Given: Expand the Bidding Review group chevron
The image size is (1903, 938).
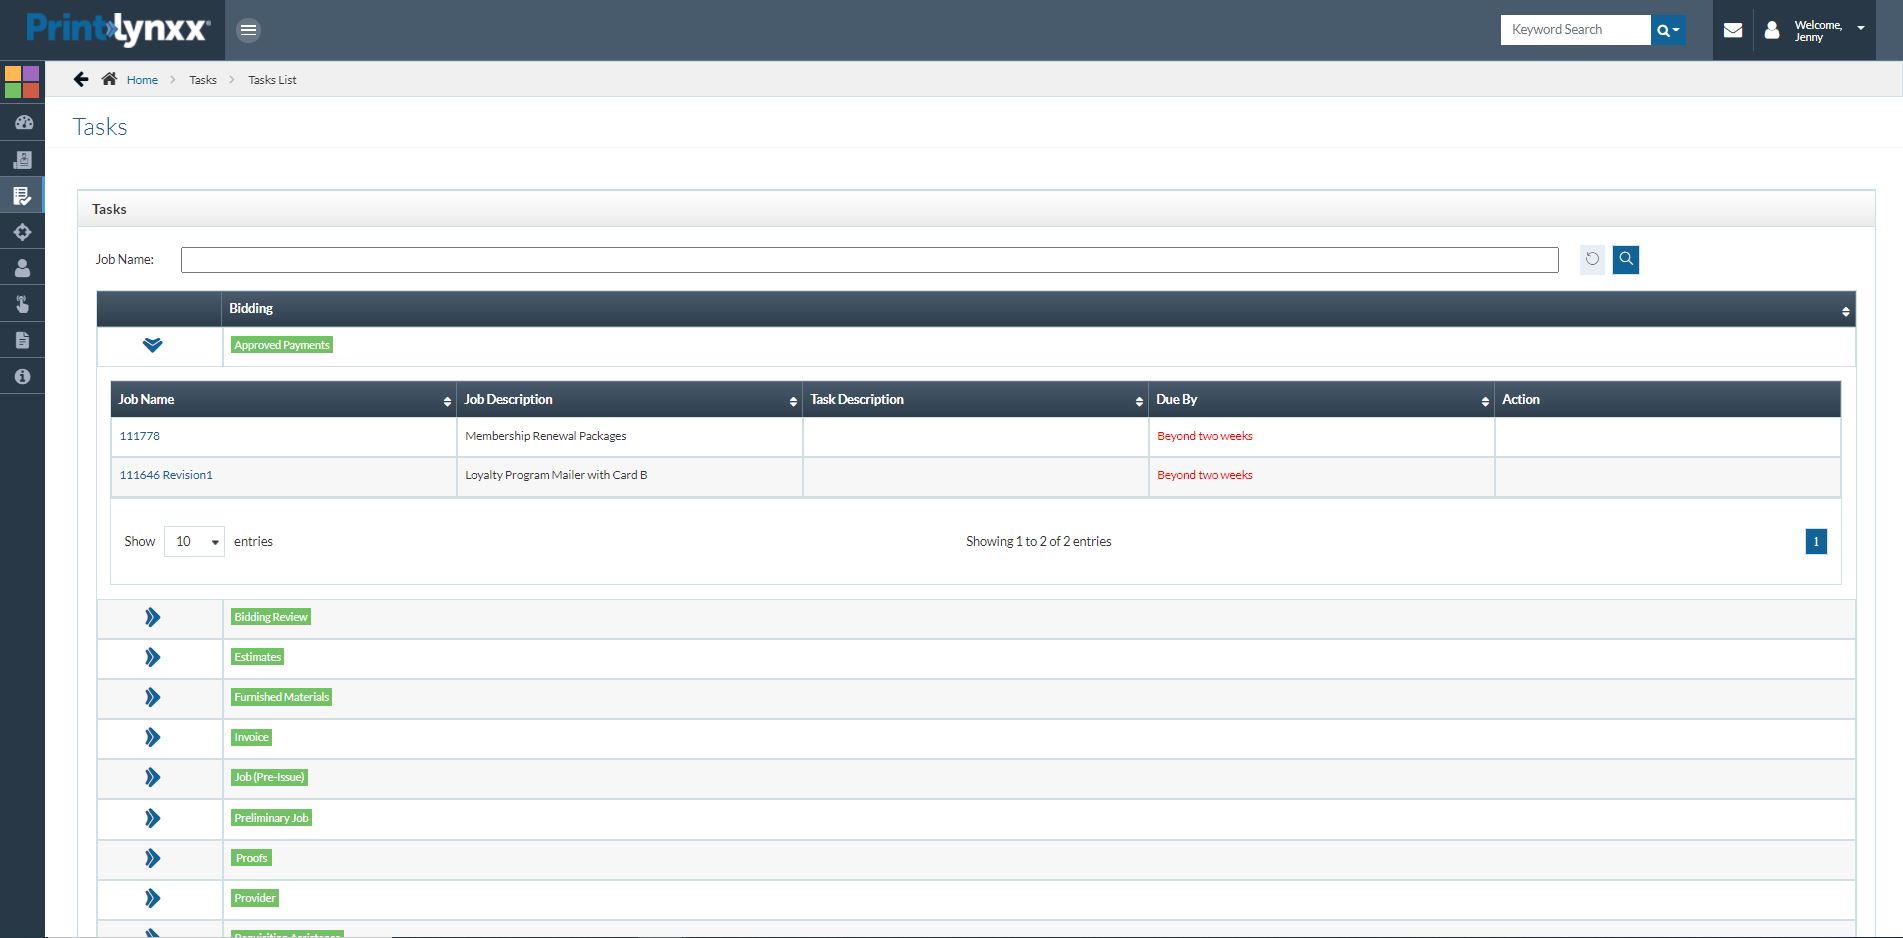Looking at the screenshot, I should (152, 617).
